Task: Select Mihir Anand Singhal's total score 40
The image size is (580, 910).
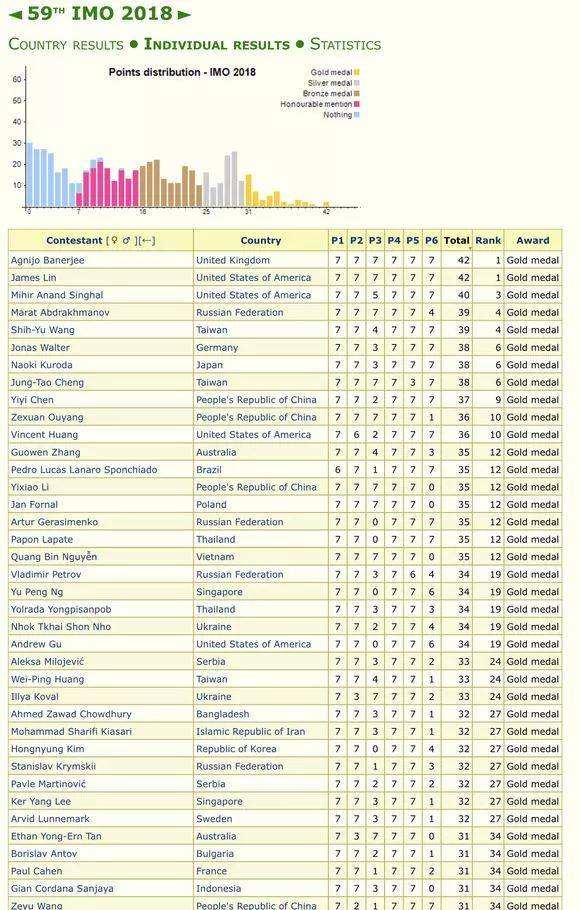Action: (463, 295)
